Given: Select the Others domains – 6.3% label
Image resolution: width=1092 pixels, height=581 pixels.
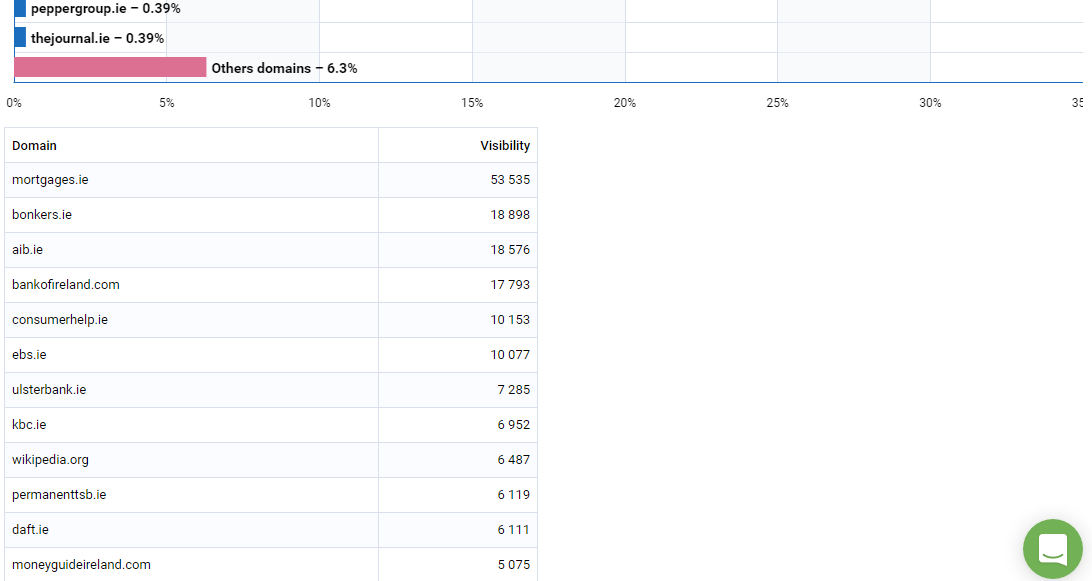Looking at the screenshot, I should pyautogui.click(x=284, y=68).
